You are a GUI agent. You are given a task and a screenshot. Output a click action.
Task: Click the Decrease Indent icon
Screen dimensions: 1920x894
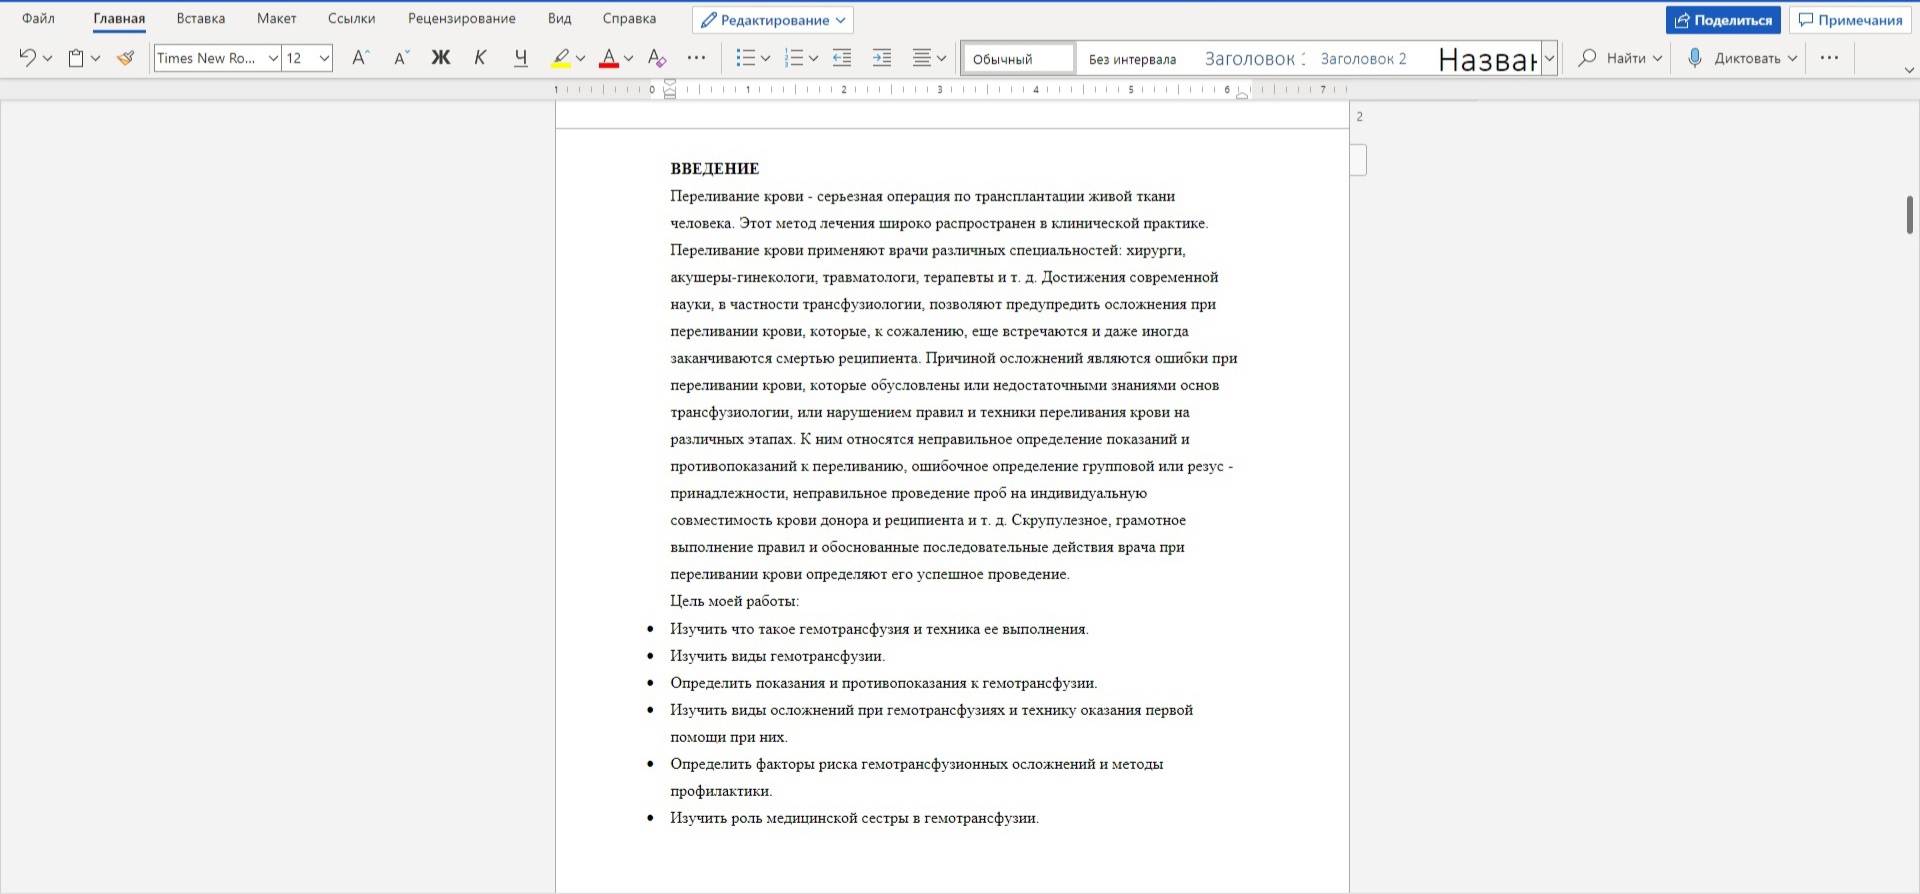coord(842,58)
